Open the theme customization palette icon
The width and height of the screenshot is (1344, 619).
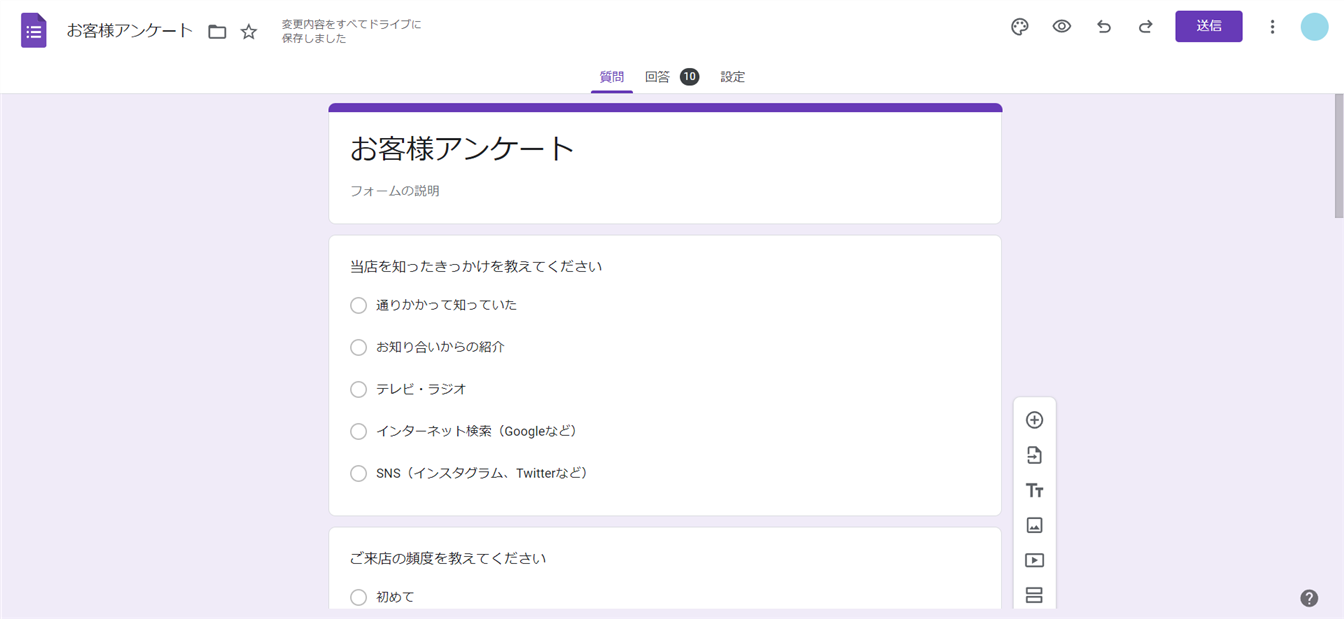1019,27
